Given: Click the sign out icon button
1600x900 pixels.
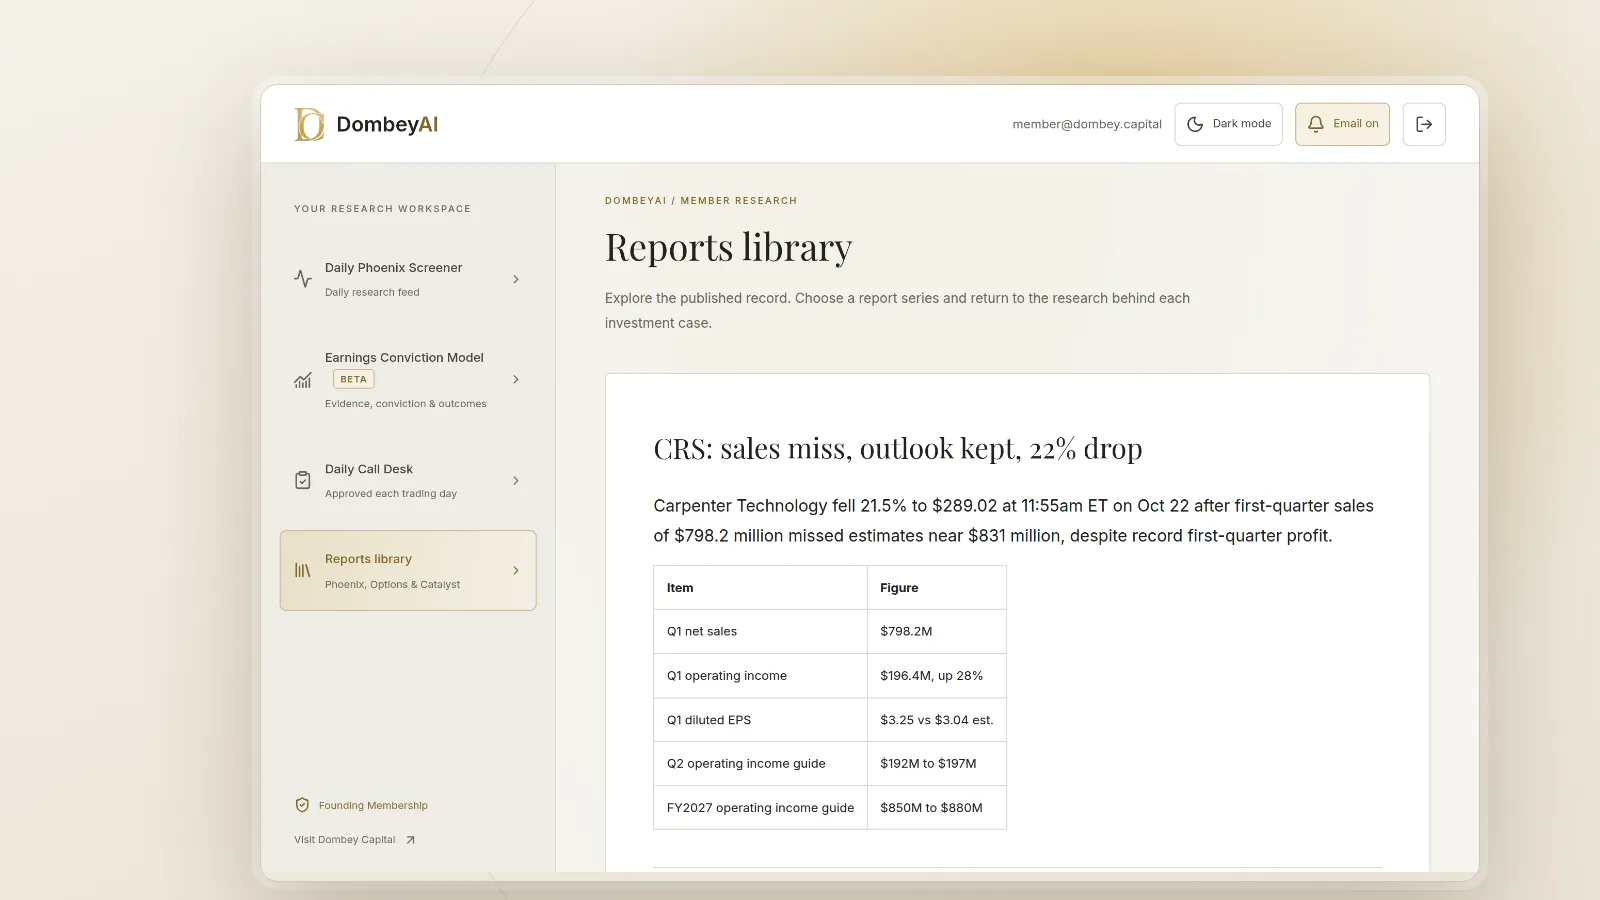Looking at the screenshot, I should 1424,124.
